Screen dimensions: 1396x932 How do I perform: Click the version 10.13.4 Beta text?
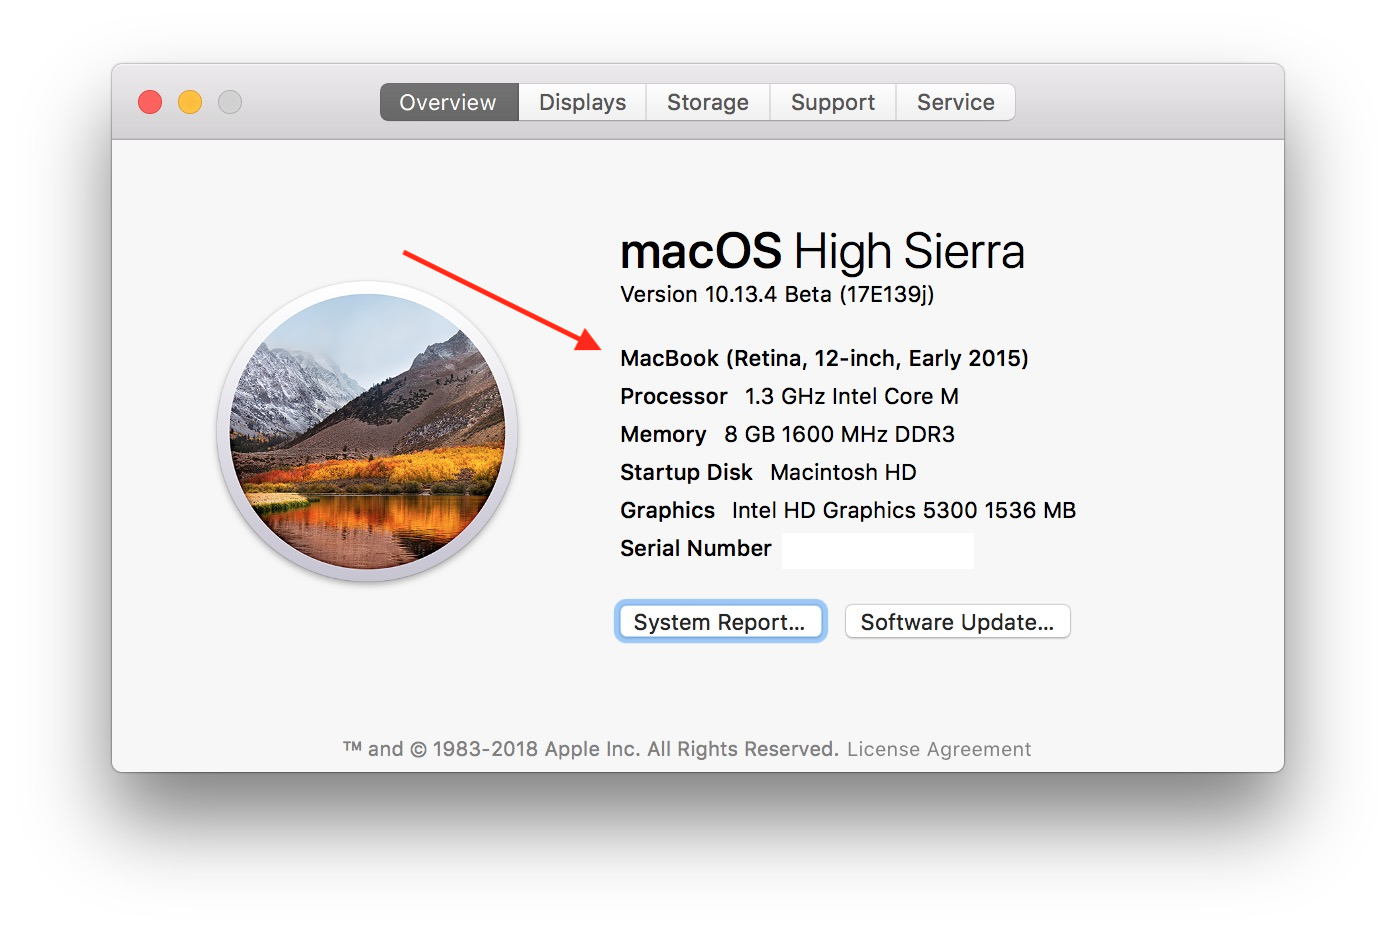coord(777,294)
